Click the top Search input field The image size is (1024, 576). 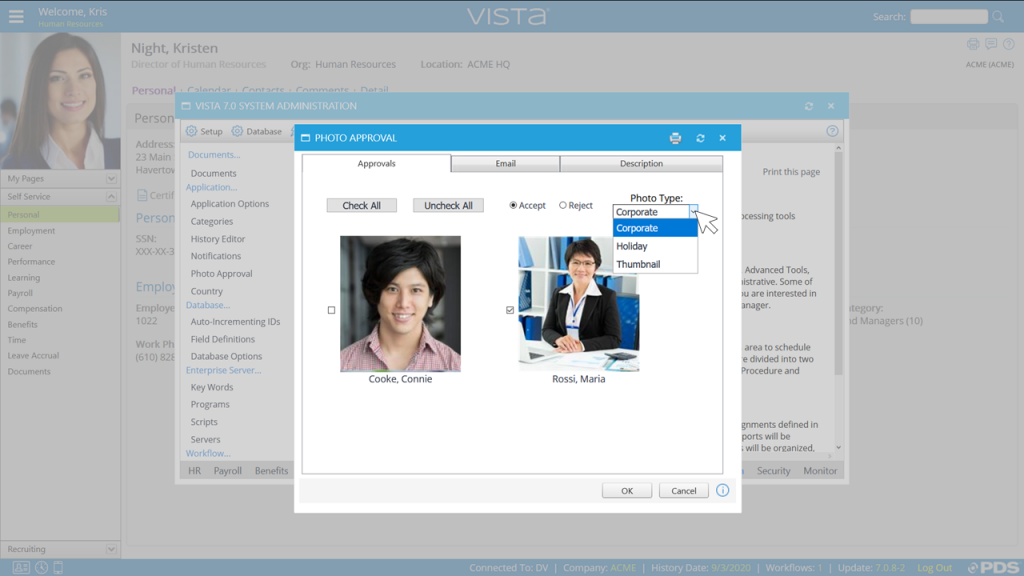[x=949, y=16]
